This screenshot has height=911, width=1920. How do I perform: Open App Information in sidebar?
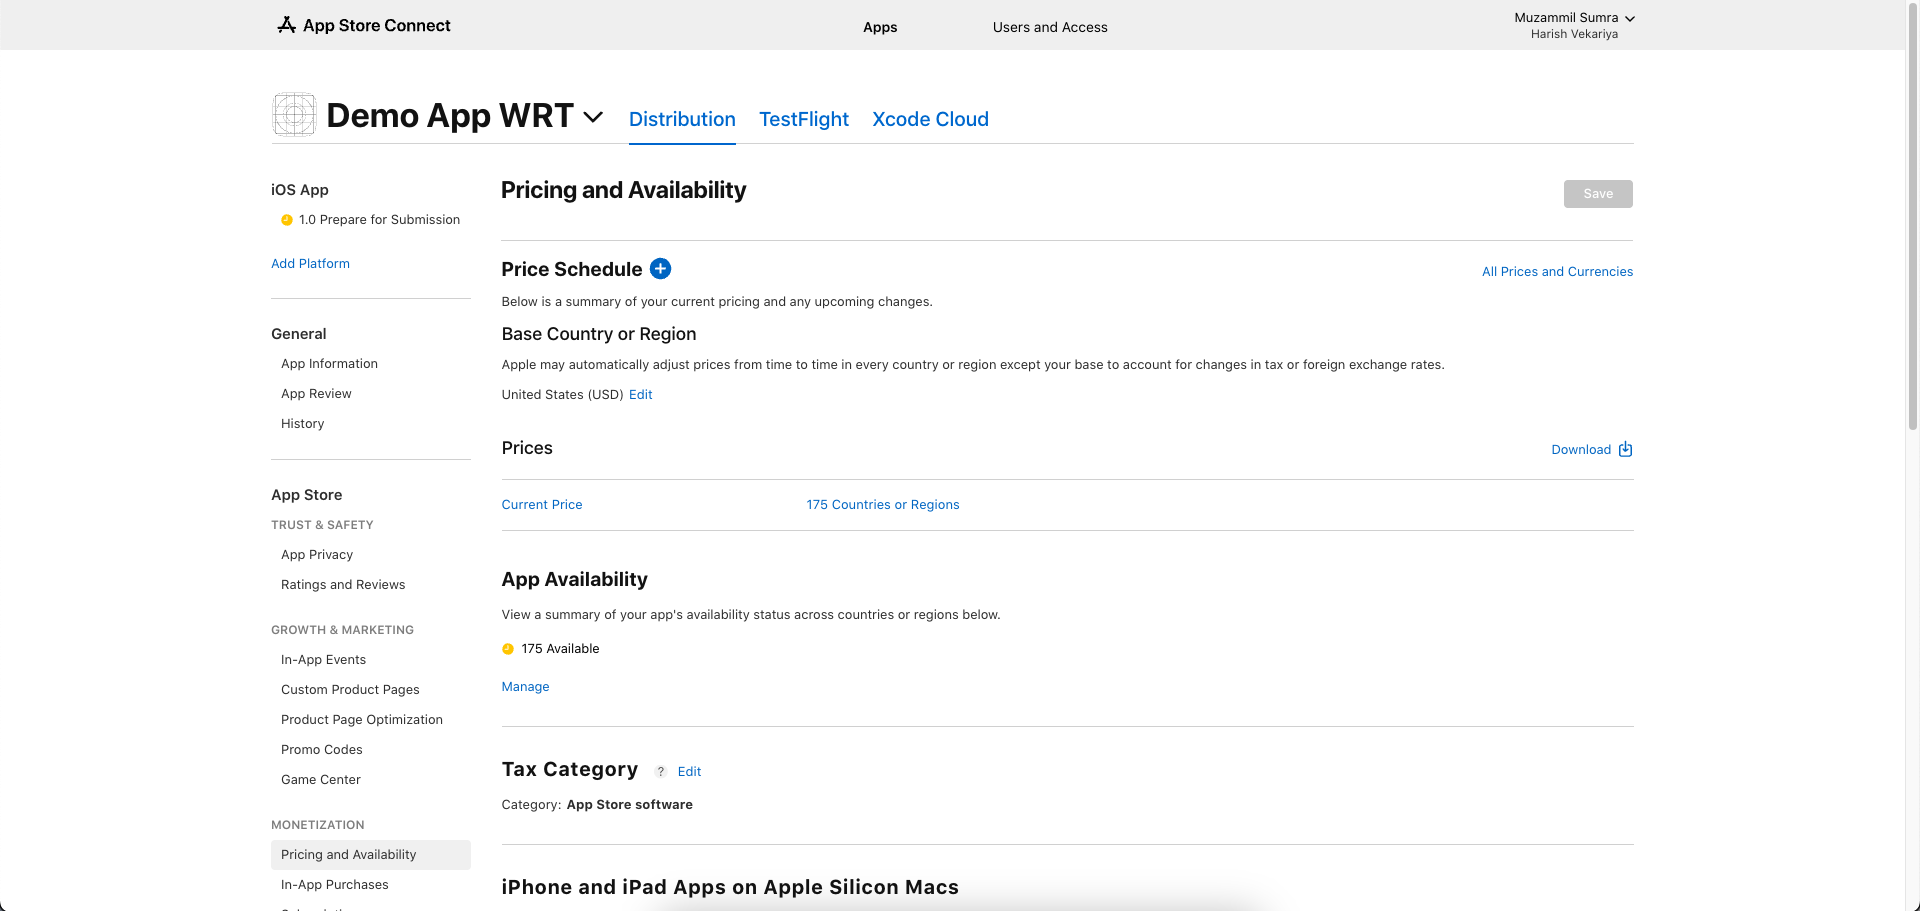(x=329, y=364)
